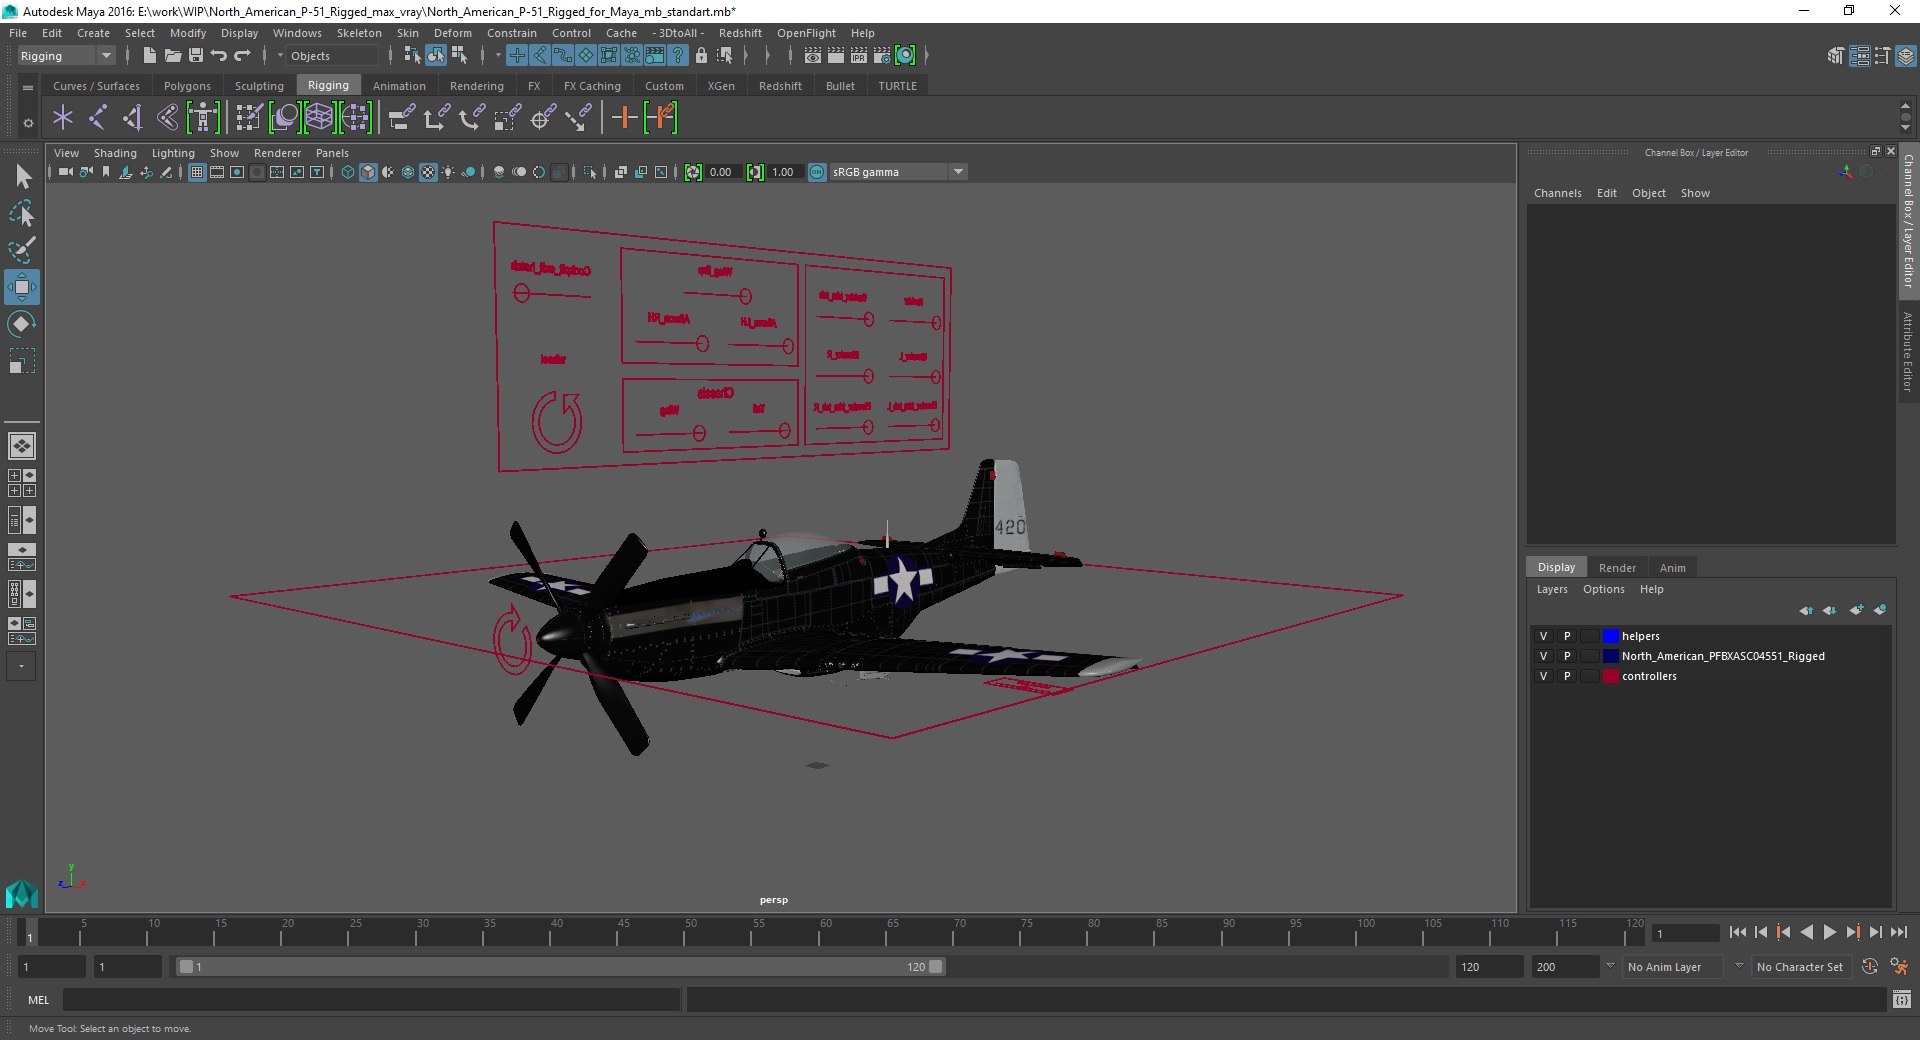Toggle visibility V of North_American_PFBXASC04551_Rigged layer
The image size is (1920, 1040).
pyautogui.click(x=1543, y=656)
